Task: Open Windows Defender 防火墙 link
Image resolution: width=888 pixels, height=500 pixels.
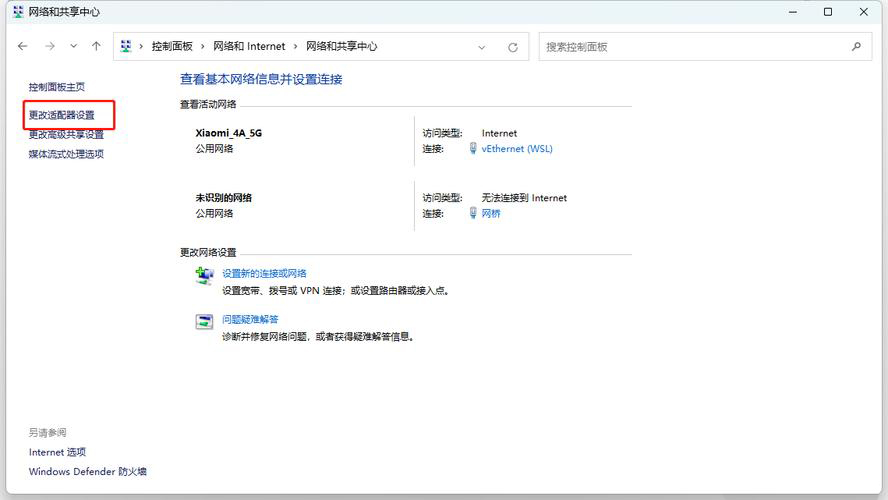Action: (88, 471)
